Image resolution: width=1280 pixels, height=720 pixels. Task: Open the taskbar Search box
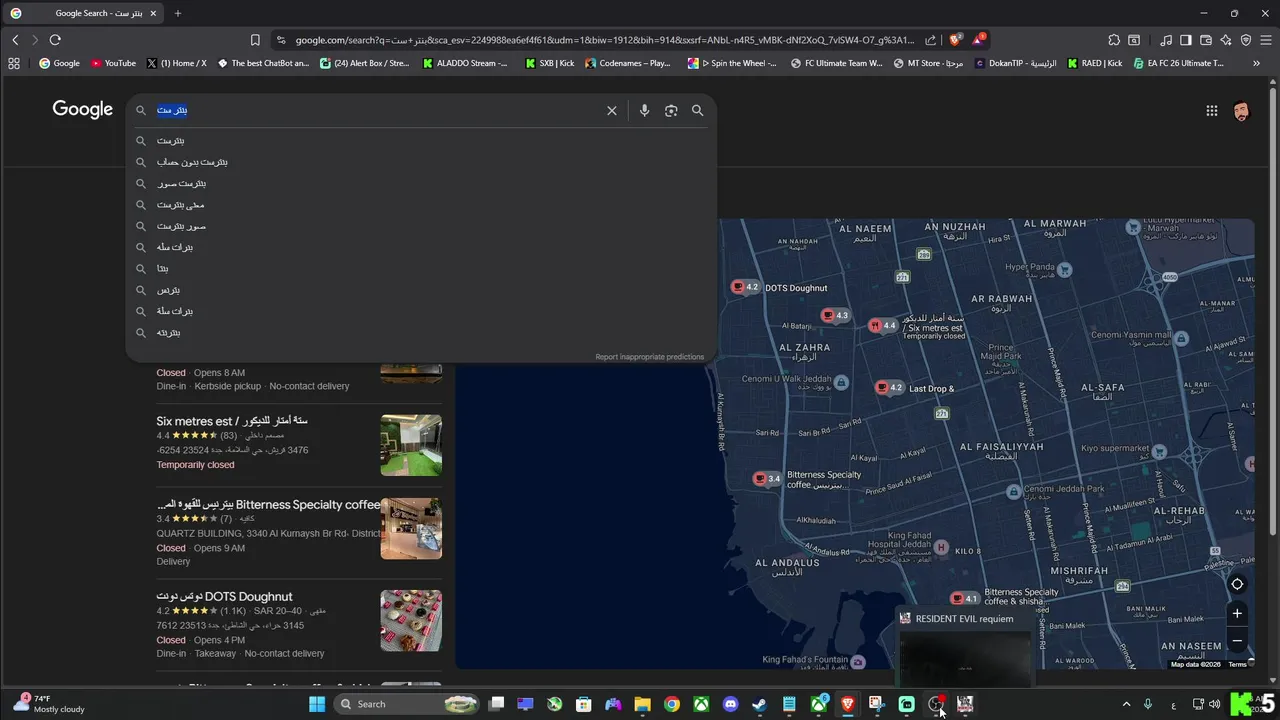[406, 704]
